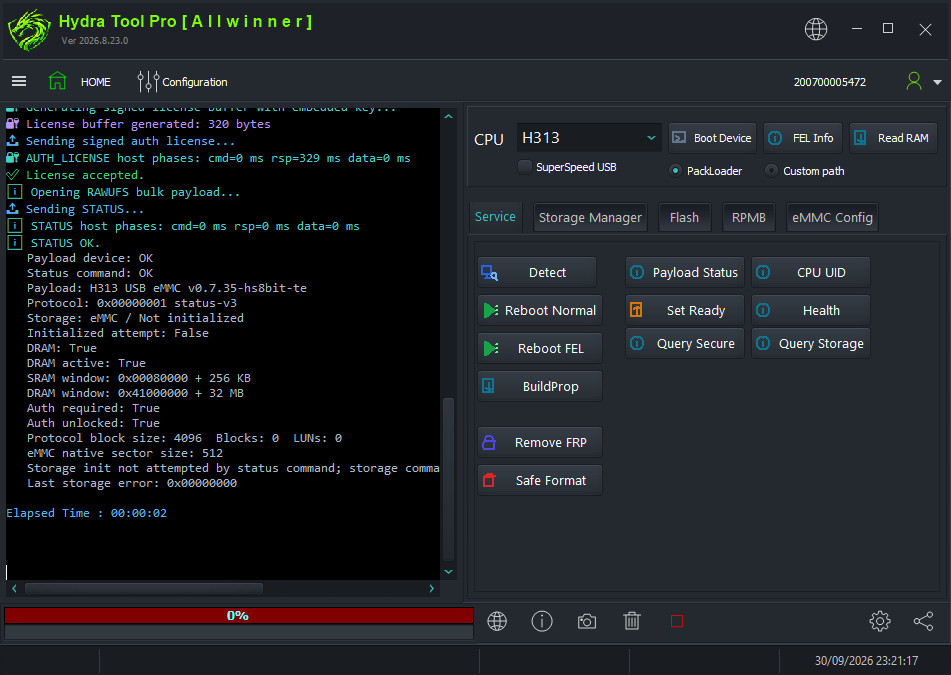Select the PackLoader radio option
Screen dimensions: 951x675
(x=675, y=171)
